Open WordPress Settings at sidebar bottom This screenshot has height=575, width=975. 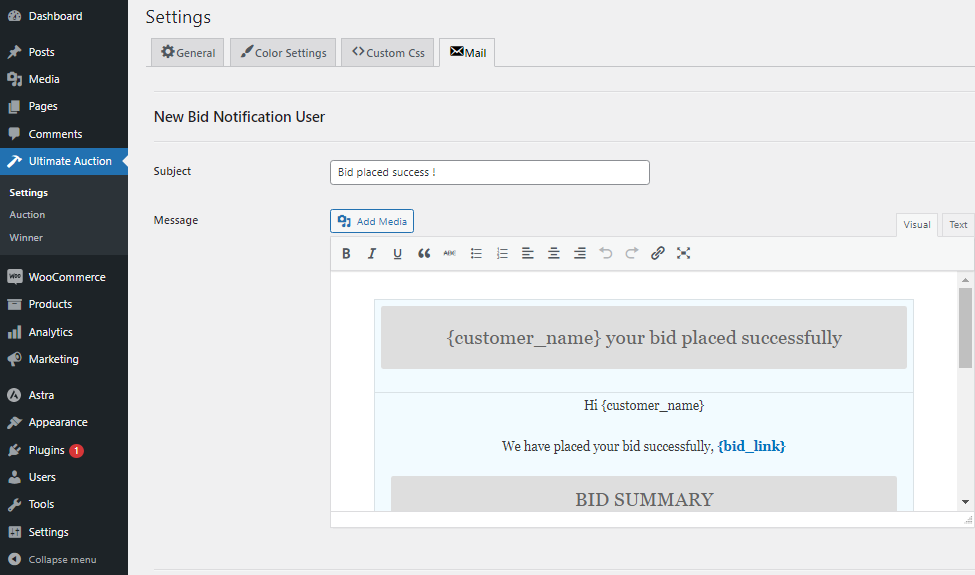pos(64,532)
